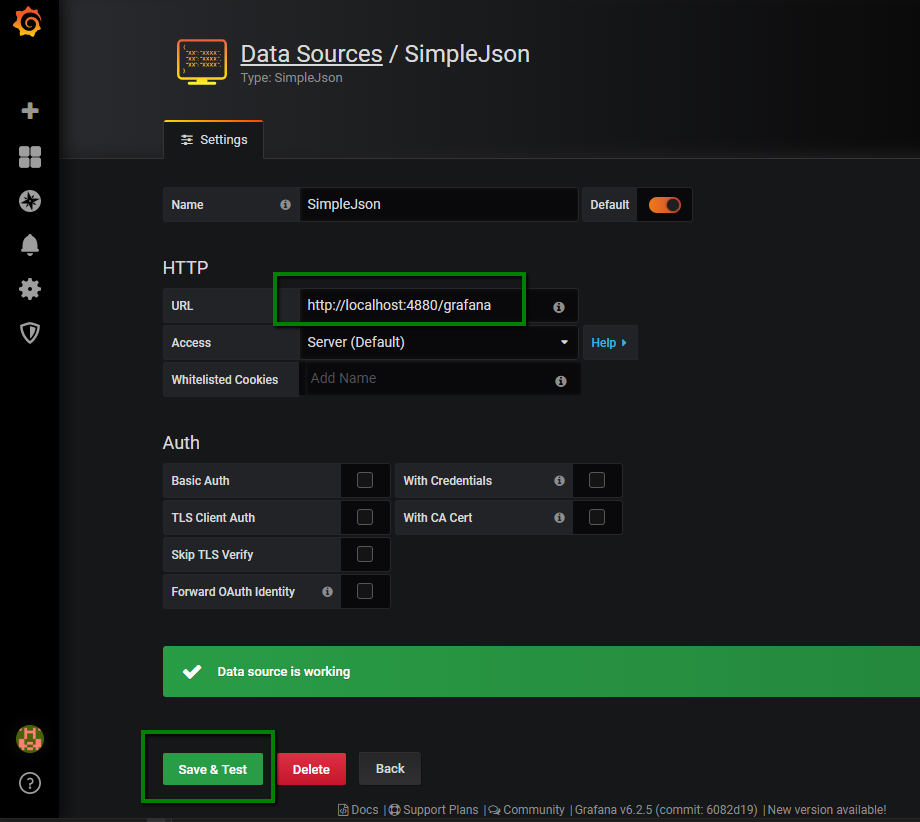Click the Grafana logo home icon

tap(28, 23)
